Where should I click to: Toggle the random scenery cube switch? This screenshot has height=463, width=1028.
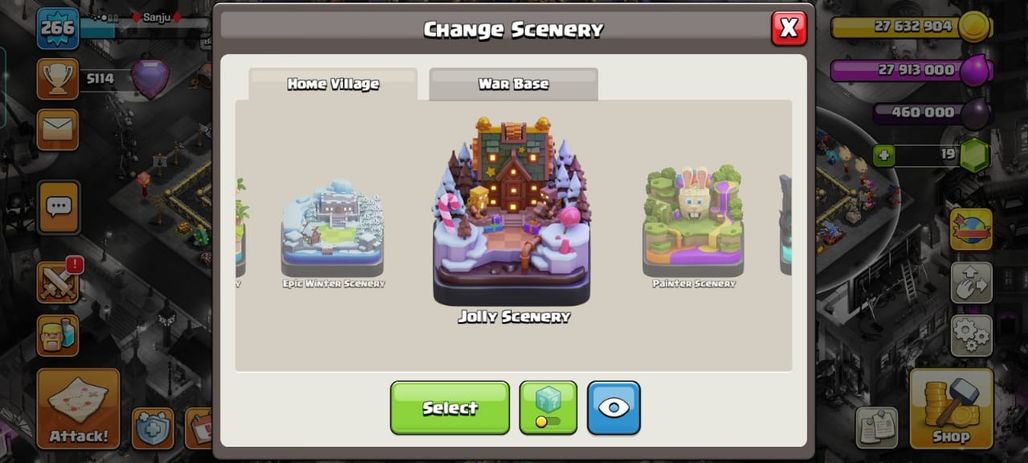pyautogui.click(x=548, y=407)
